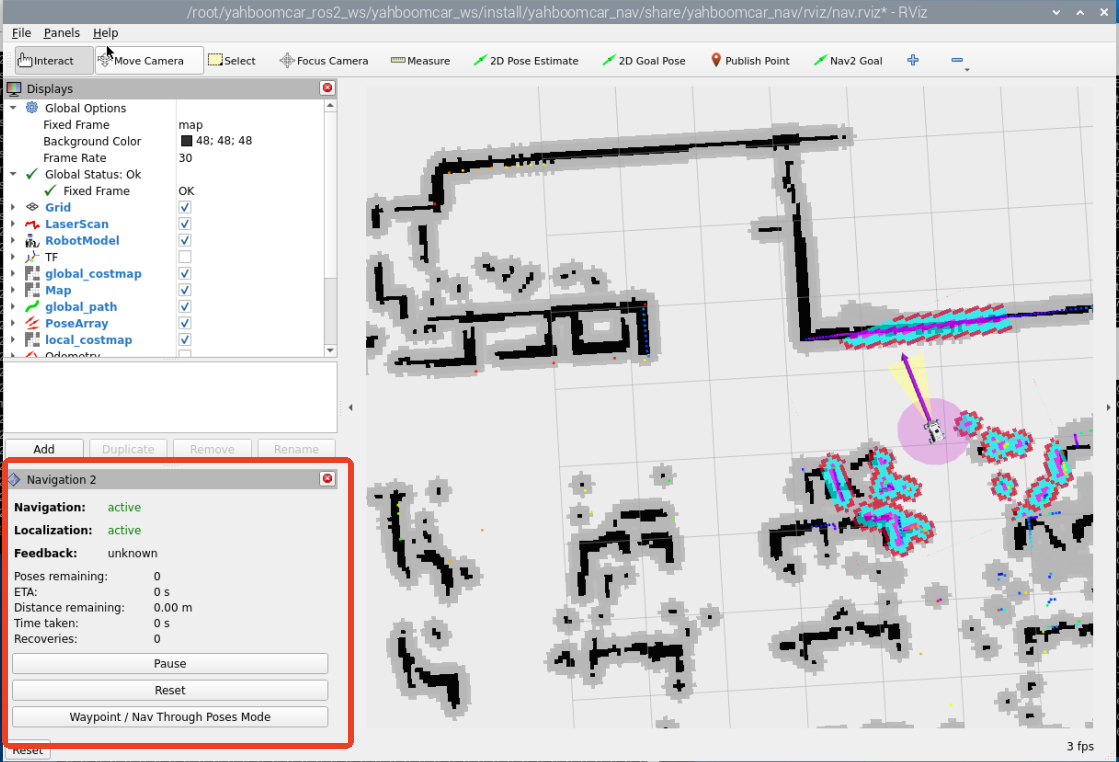Choose the Nav2 Goal tool

point(848,60)
